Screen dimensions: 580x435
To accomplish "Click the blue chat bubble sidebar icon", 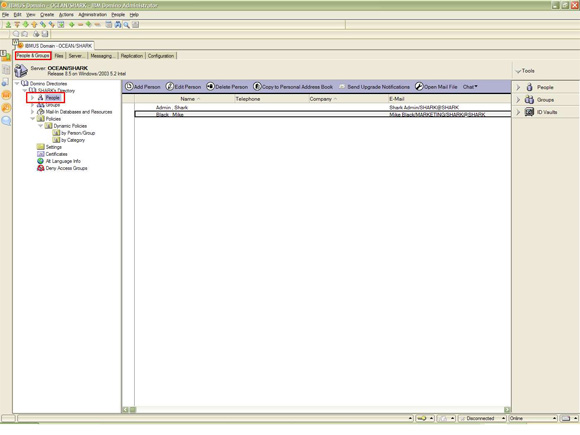I will [x=6, y=121].
